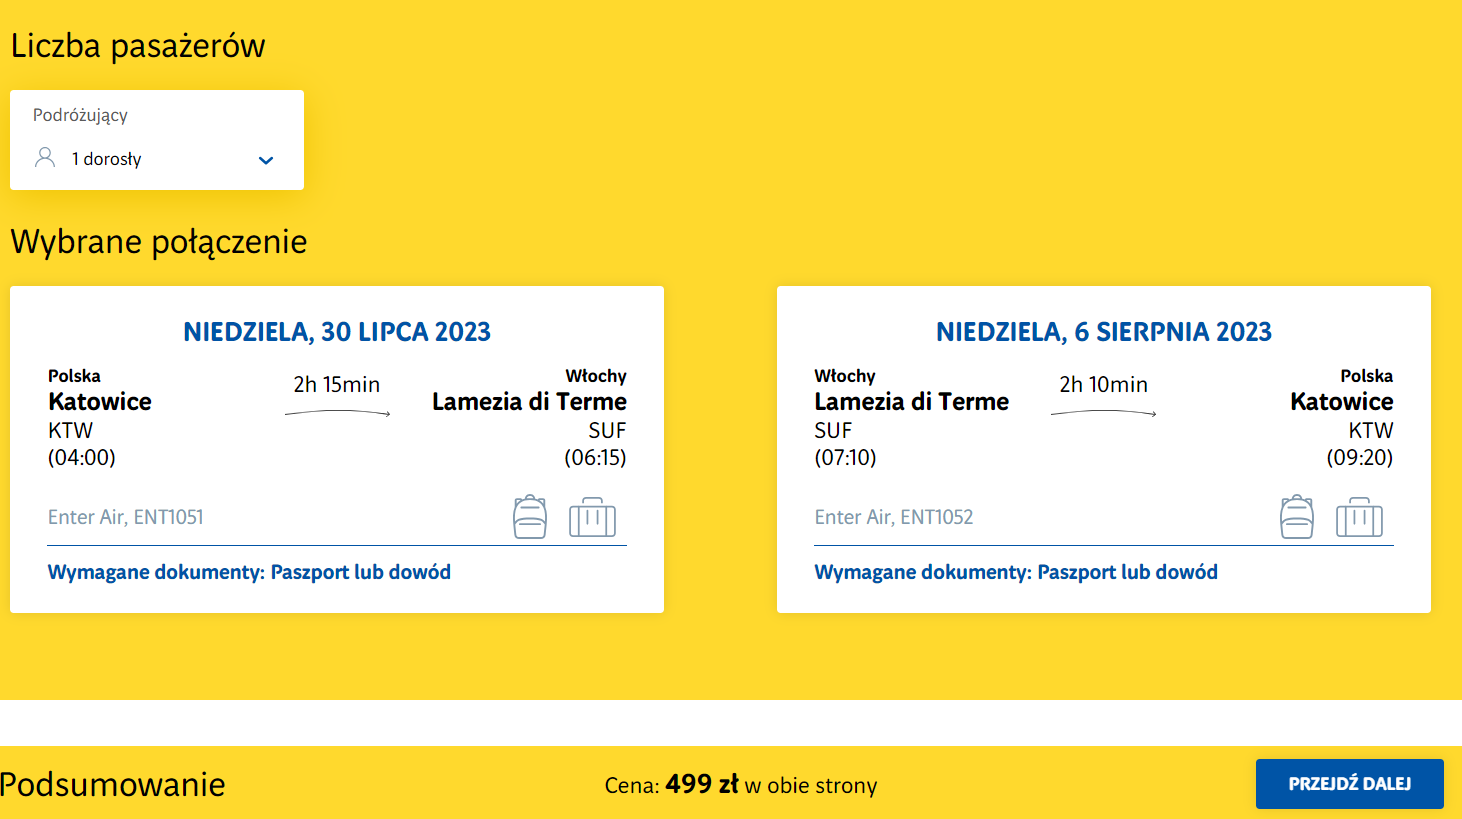Viewport: 1462px width, 819px height.
Task: Click the Enter Air, ENT1051 flight label
Action: pyautogui.click(x=126, y=517)
